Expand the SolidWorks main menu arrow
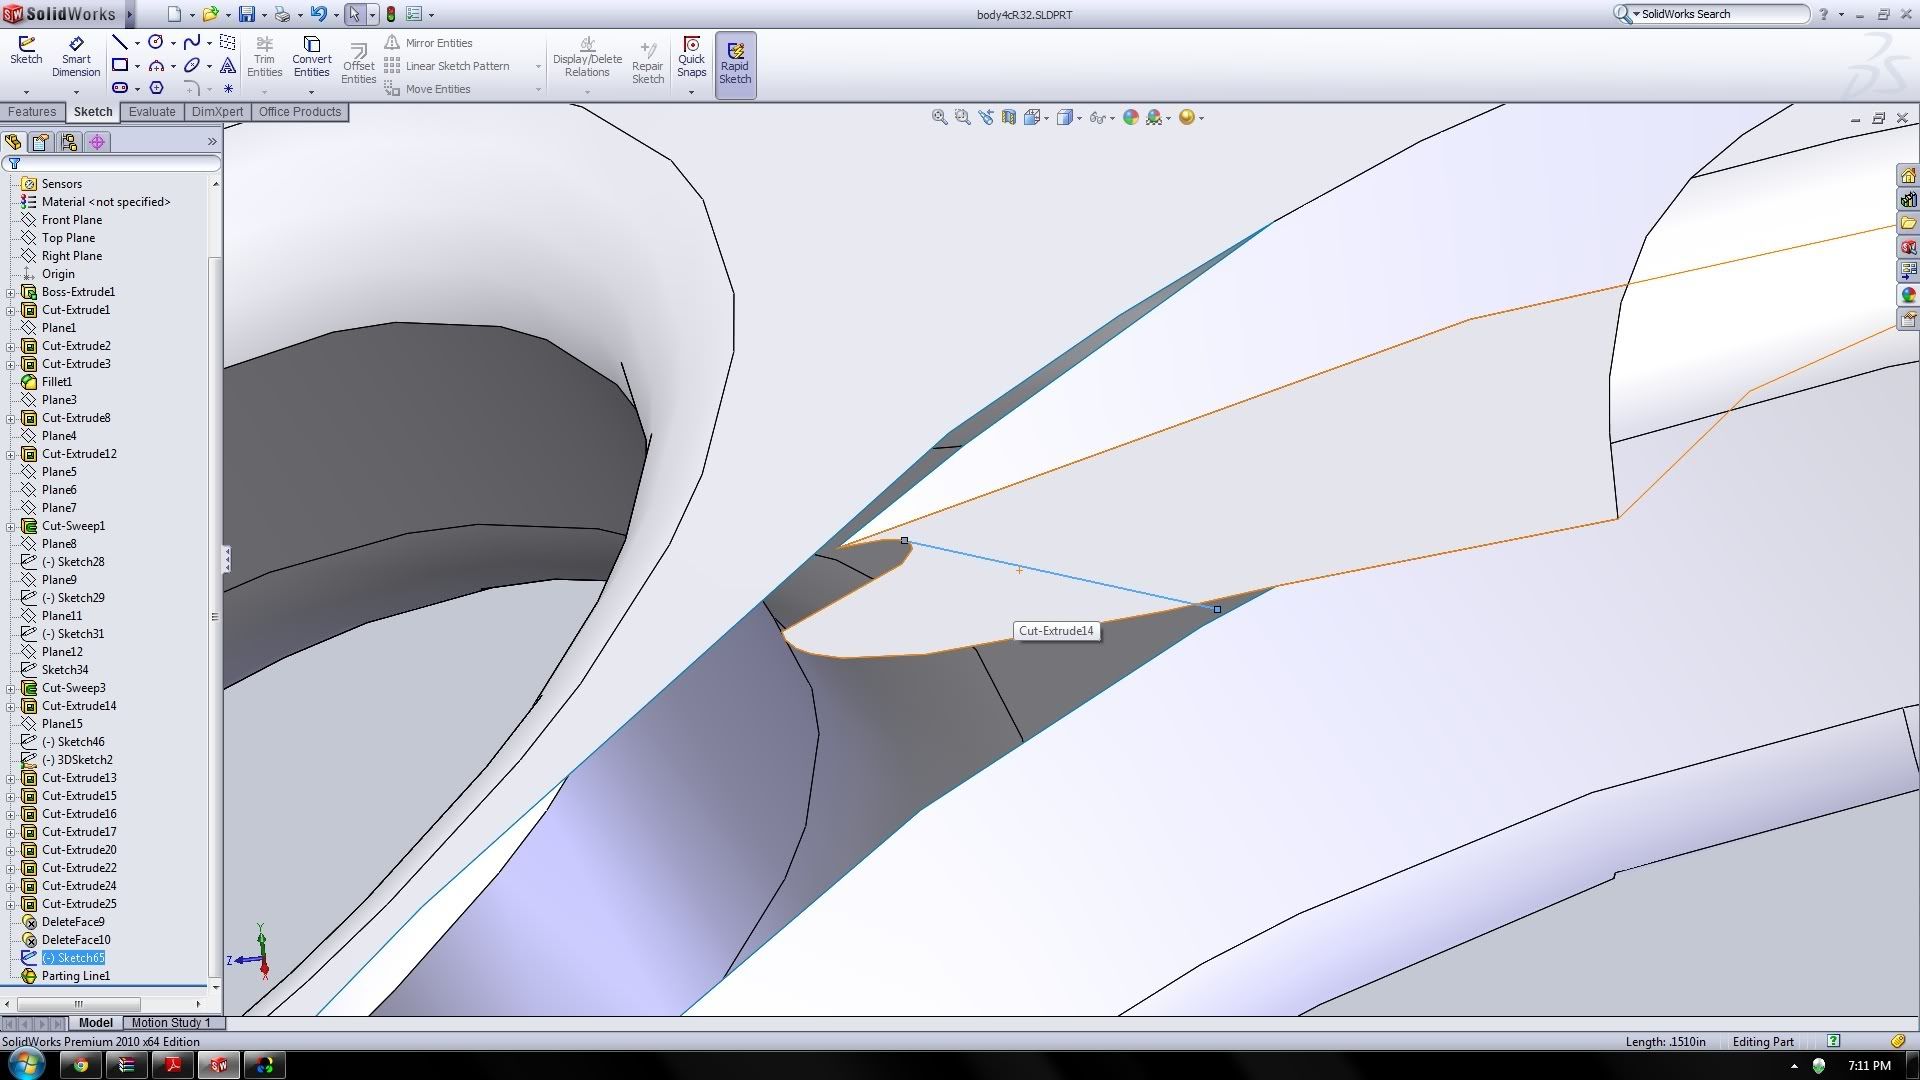 (129, 14)
